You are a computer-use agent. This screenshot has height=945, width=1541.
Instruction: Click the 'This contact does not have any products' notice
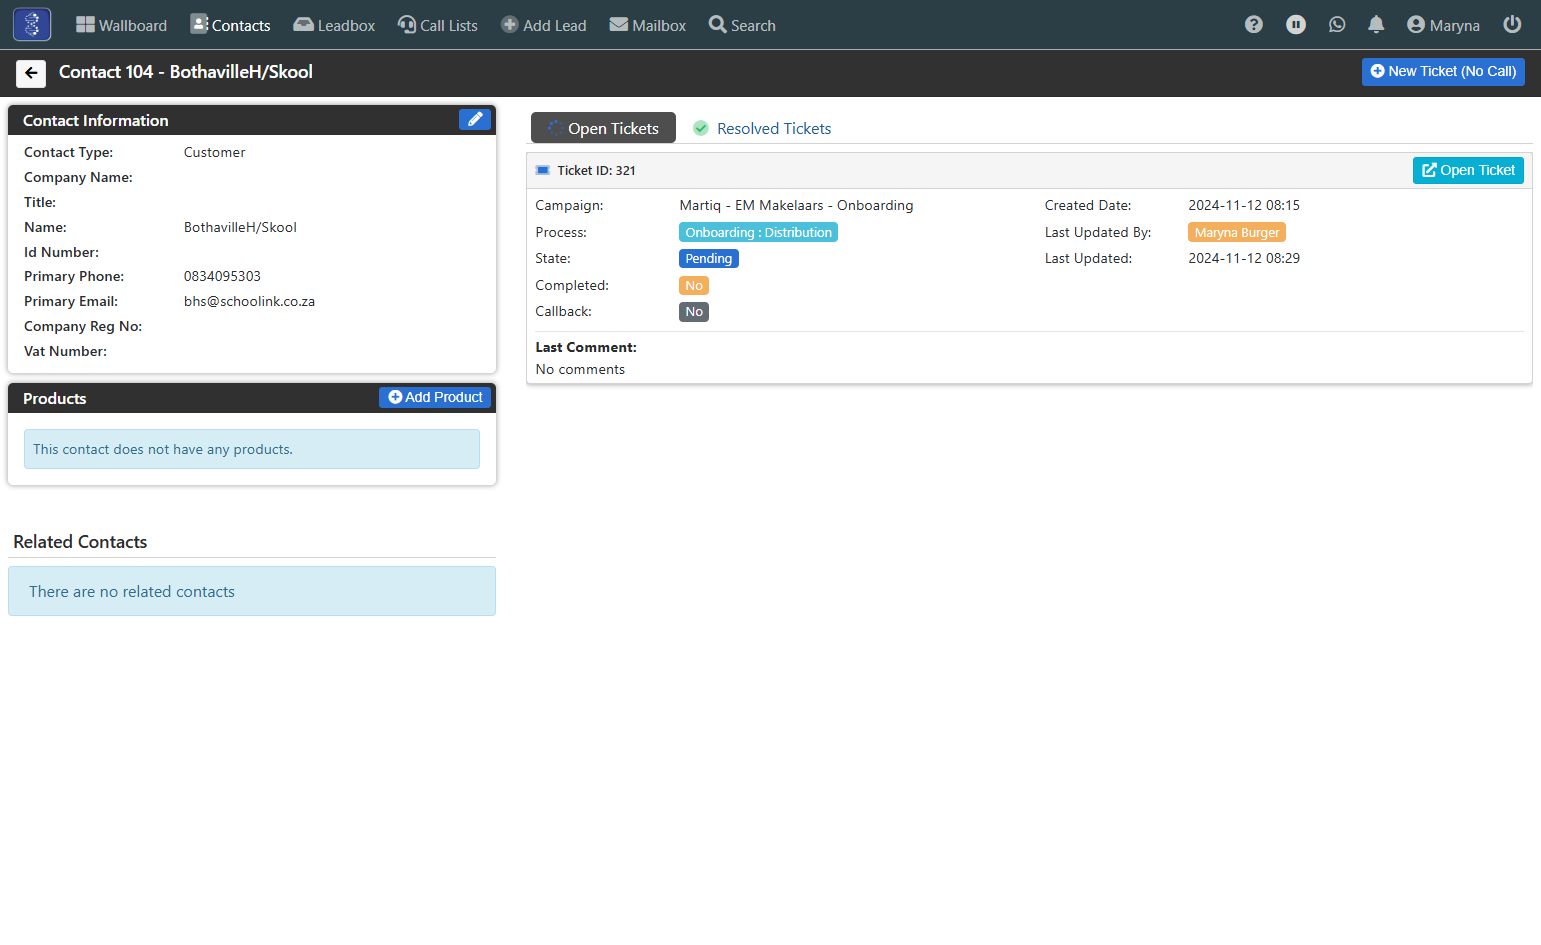pos(252,449)
